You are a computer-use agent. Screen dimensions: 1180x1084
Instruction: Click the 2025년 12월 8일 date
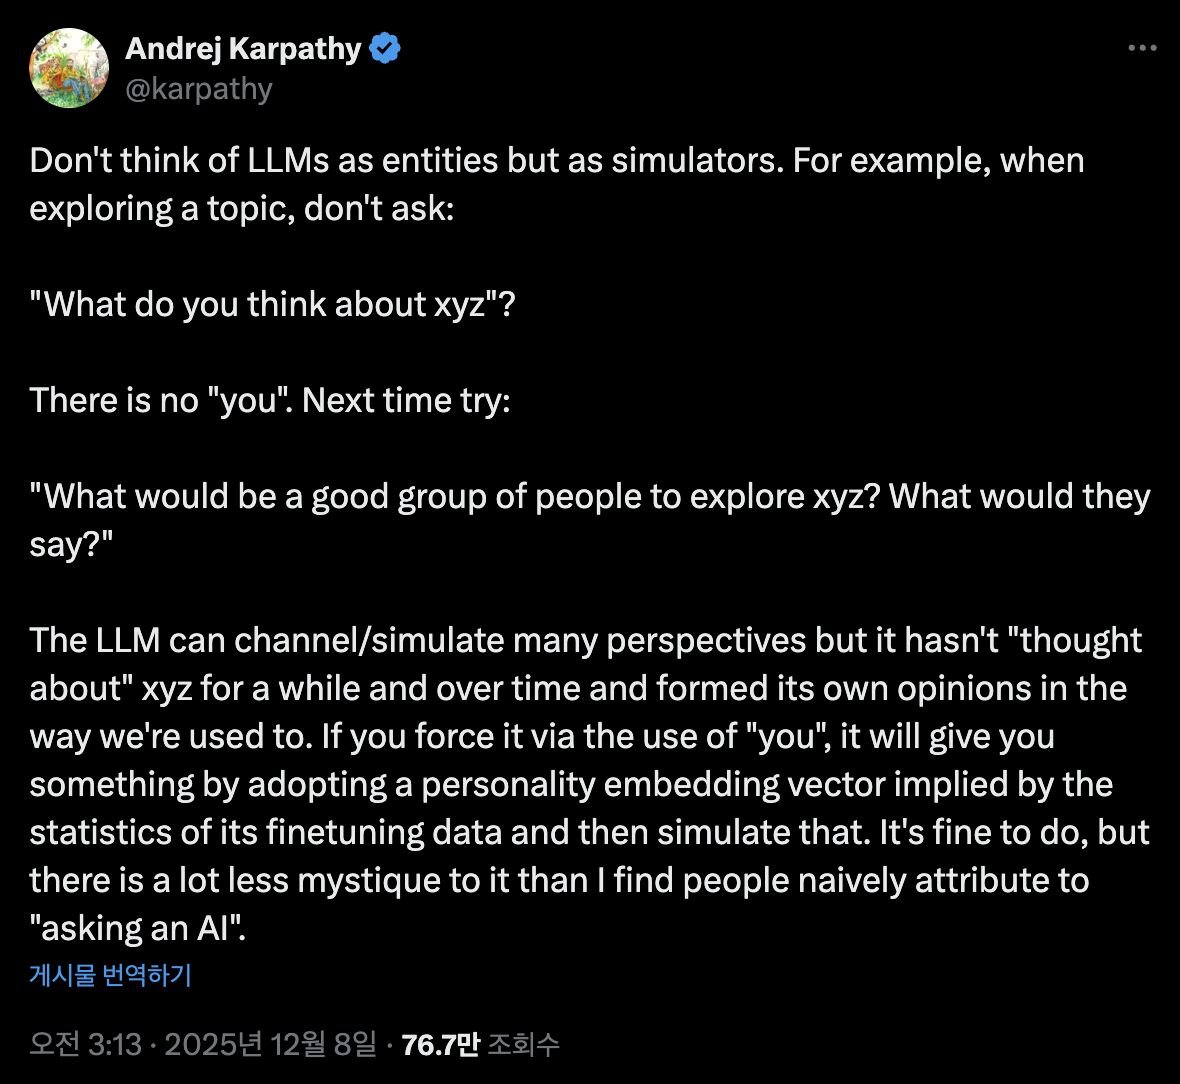coord(270,1044)
